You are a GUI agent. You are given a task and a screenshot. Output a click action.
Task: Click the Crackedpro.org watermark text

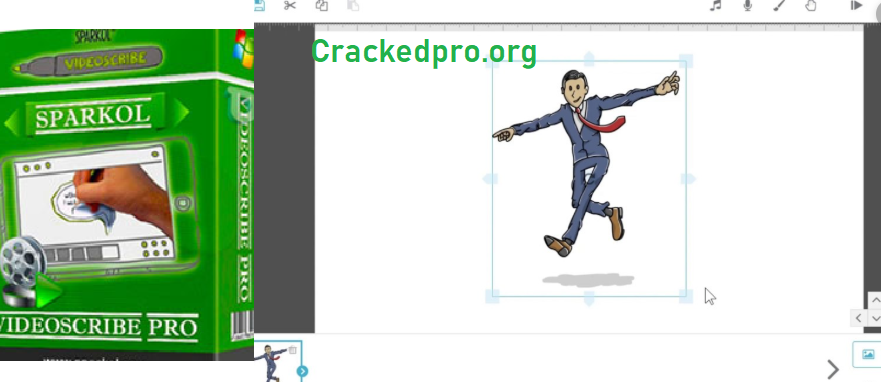[x=424, y=52]
